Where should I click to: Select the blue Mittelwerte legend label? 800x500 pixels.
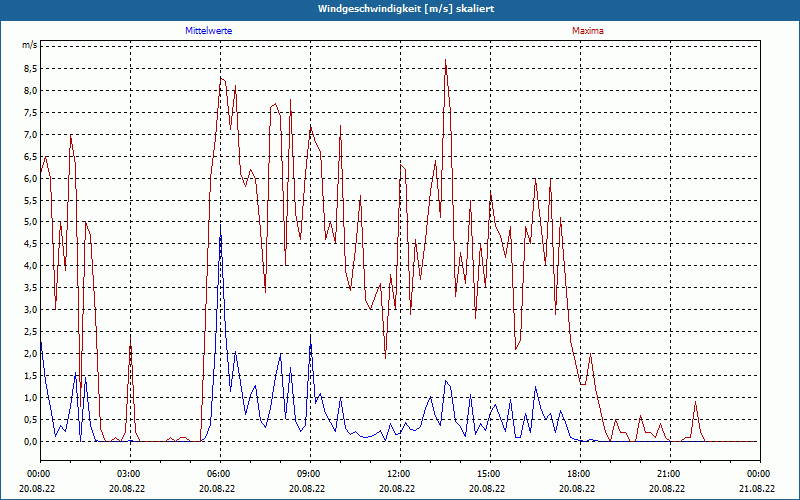209,31
